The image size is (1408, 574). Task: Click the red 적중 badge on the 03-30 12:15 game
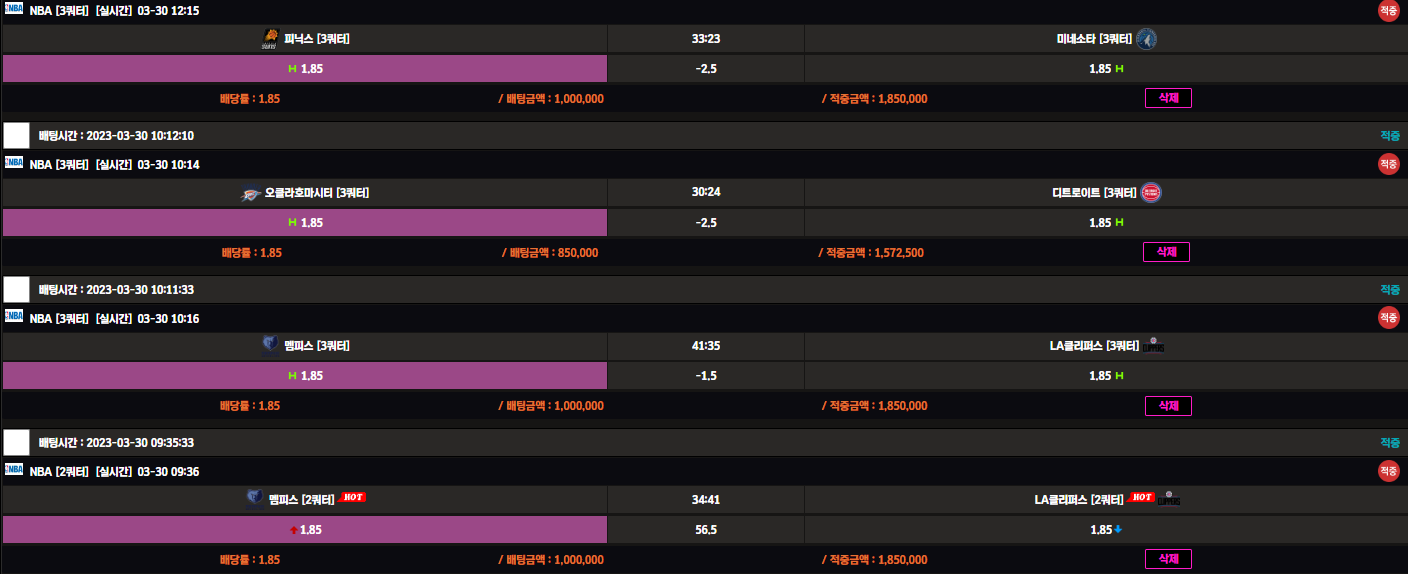tap(1388, 10)
